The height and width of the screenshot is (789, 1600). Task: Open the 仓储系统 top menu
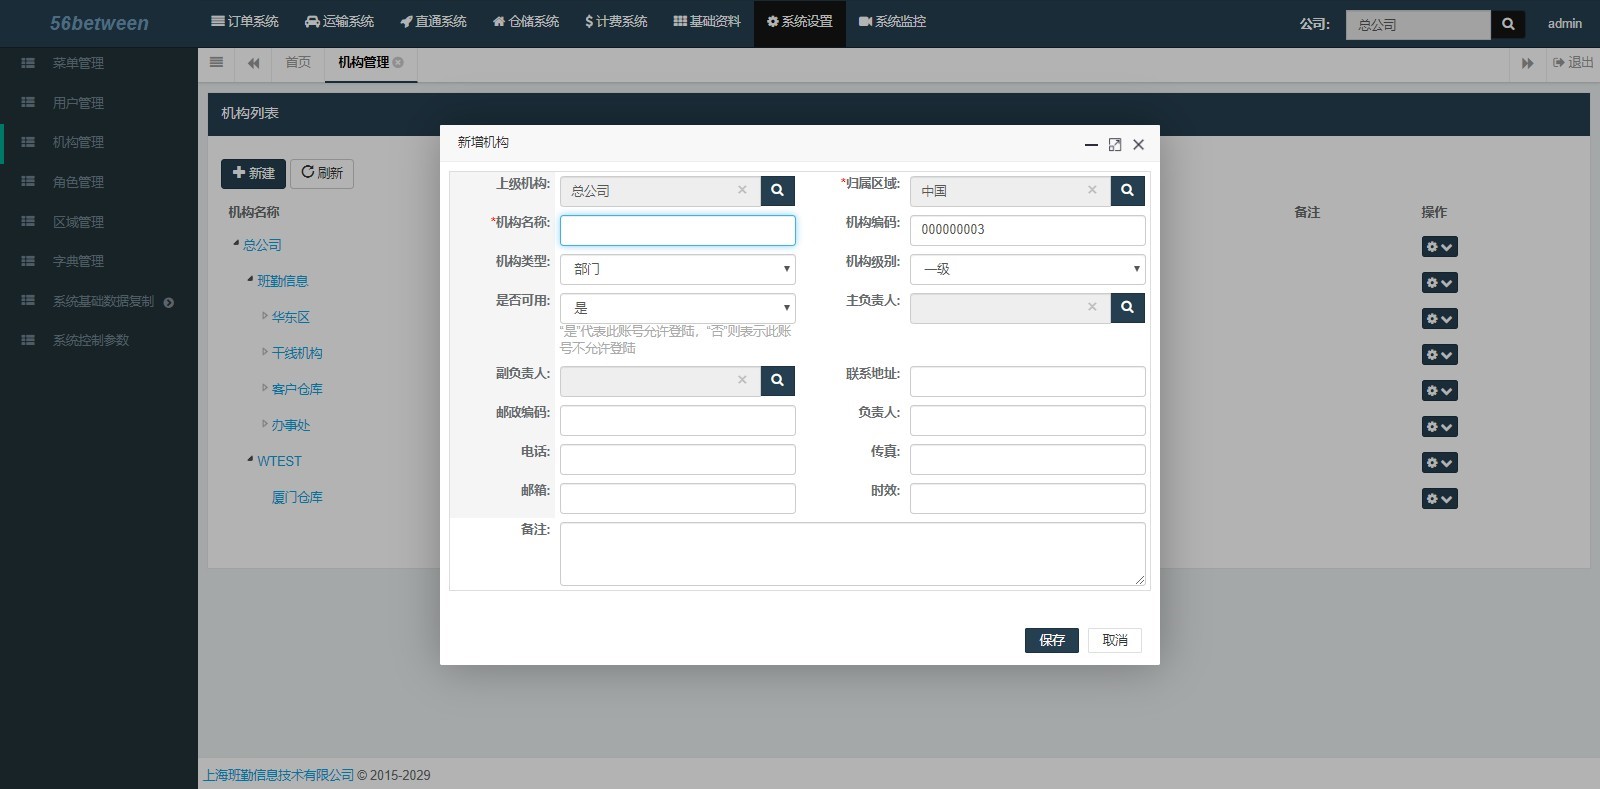[526, 21]
